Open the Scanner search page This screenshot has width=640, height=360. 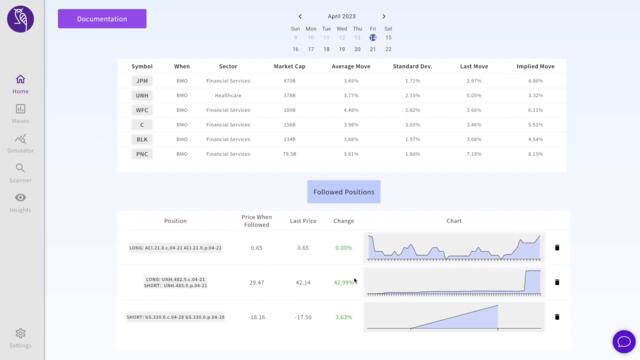(20, 173)
